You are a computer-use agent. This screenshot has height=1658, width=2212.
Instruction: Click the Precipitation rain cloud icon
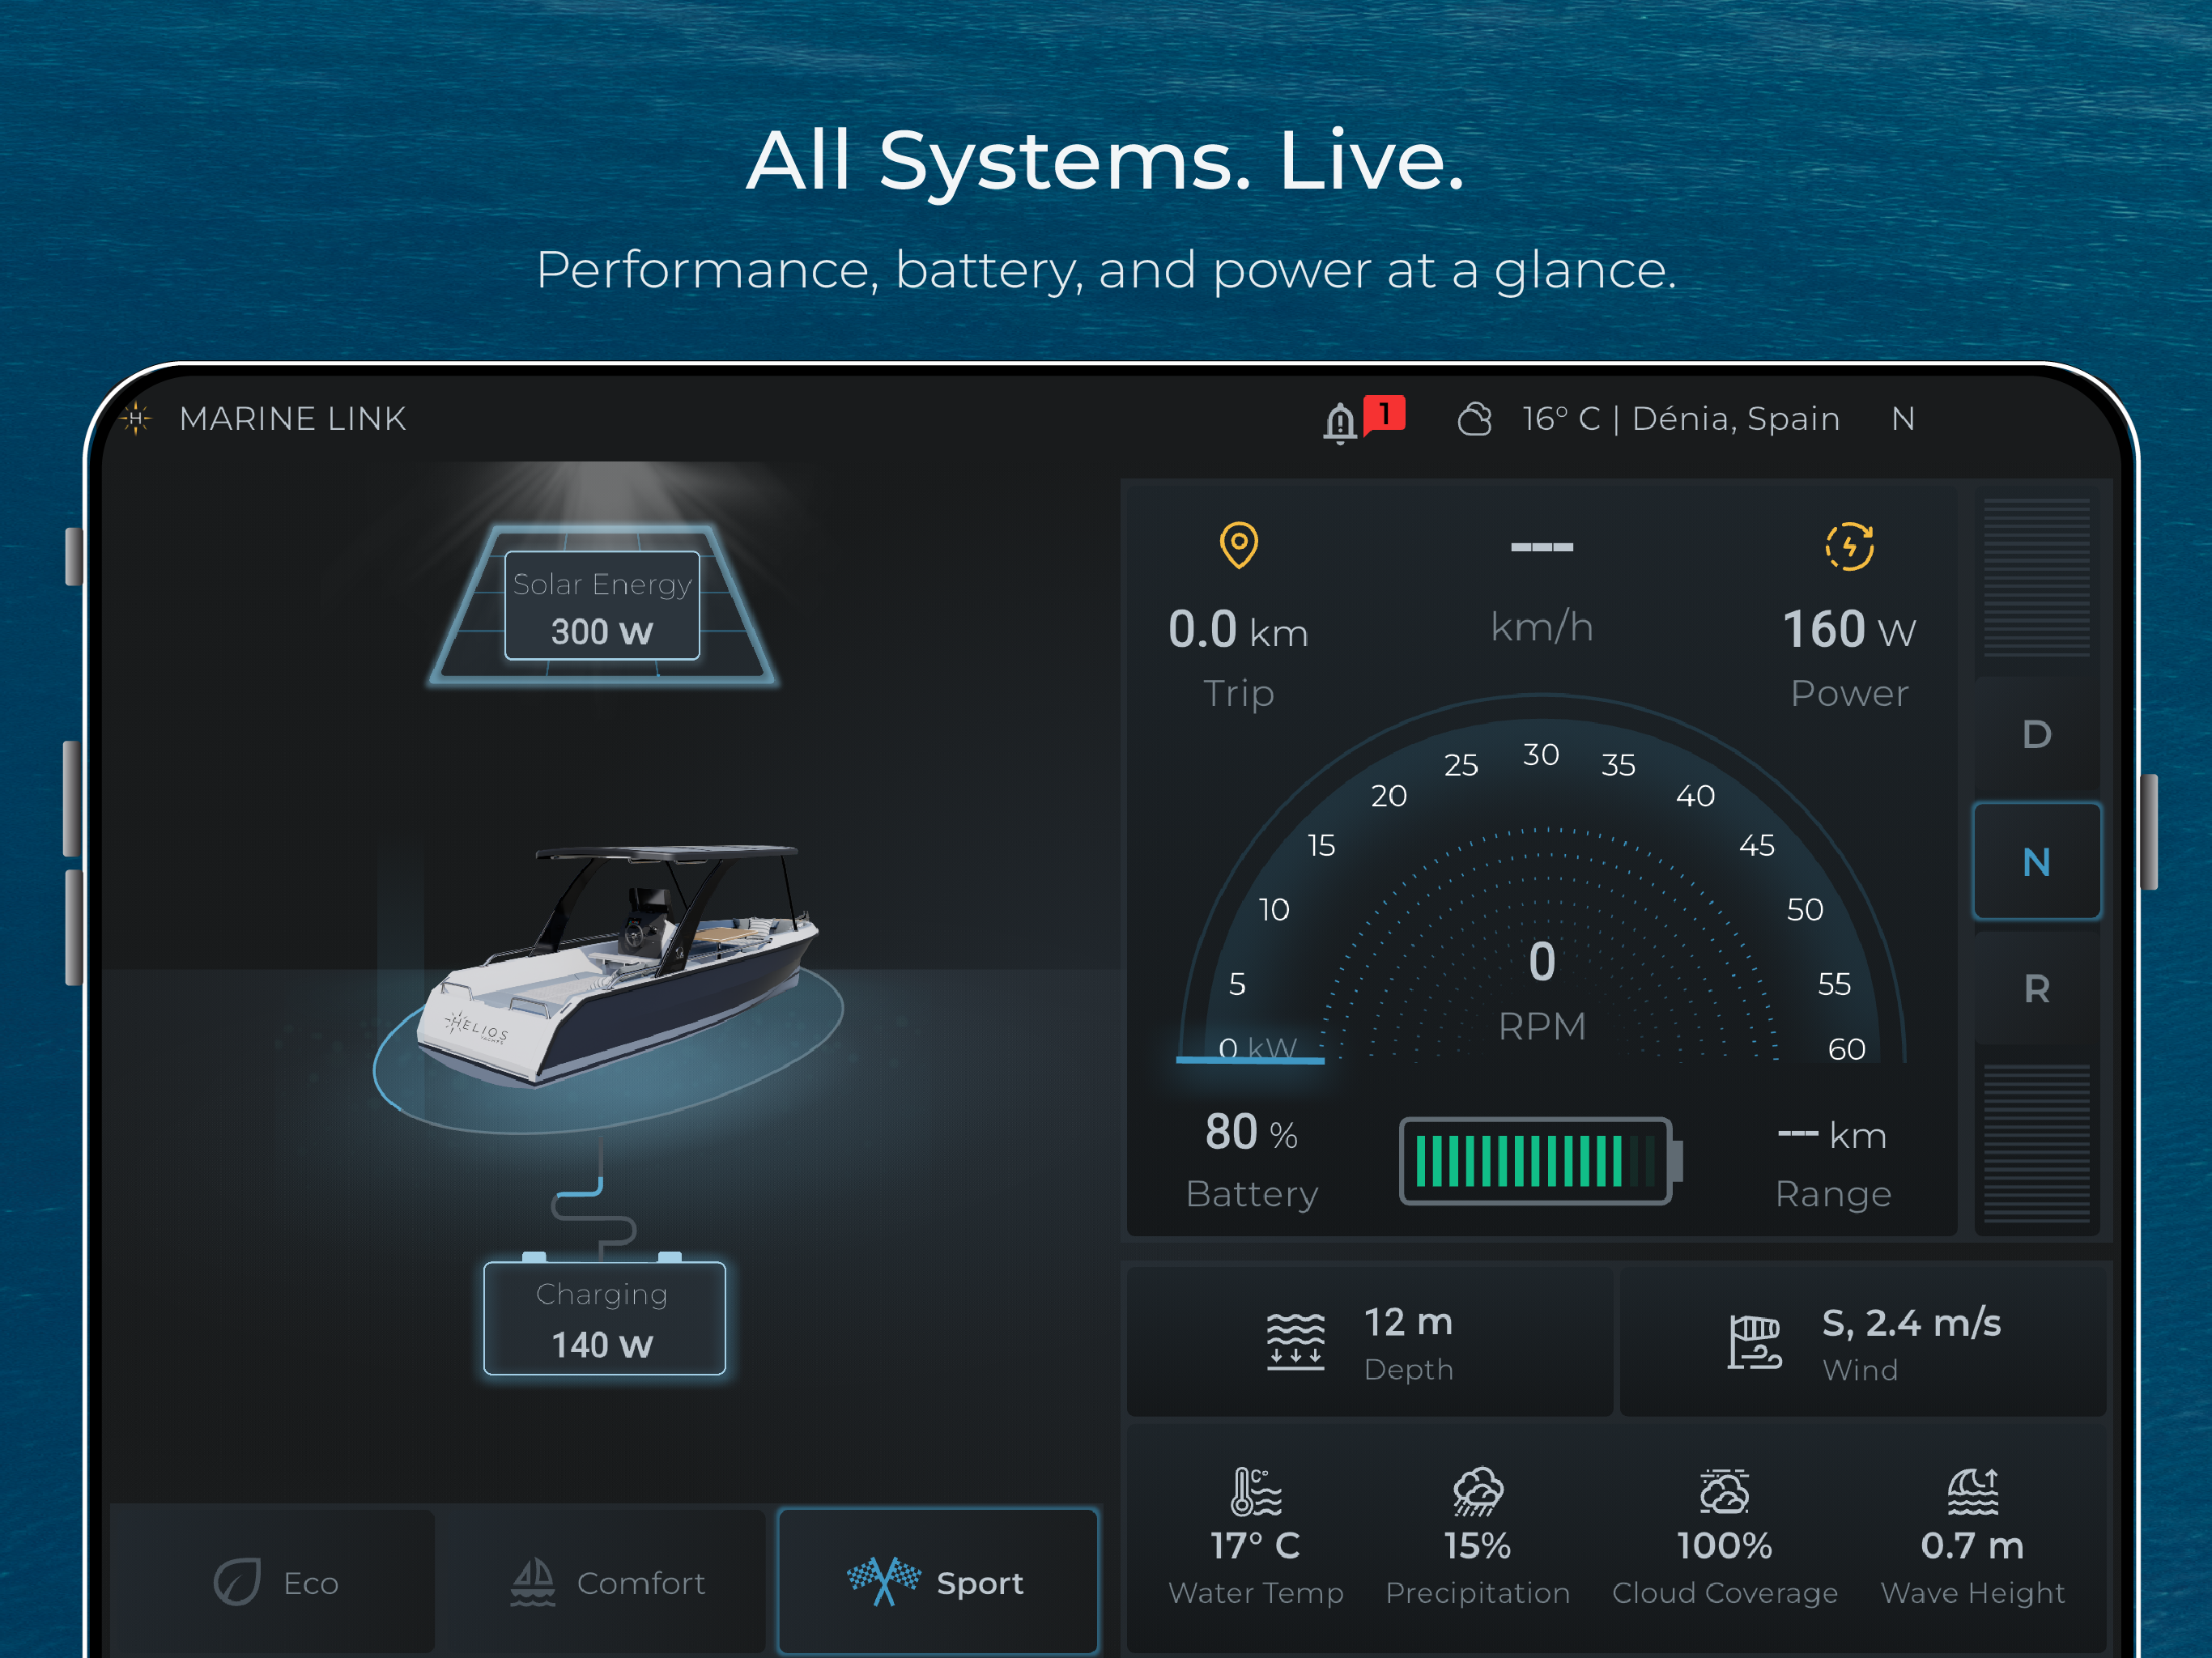(1477, 1491)
